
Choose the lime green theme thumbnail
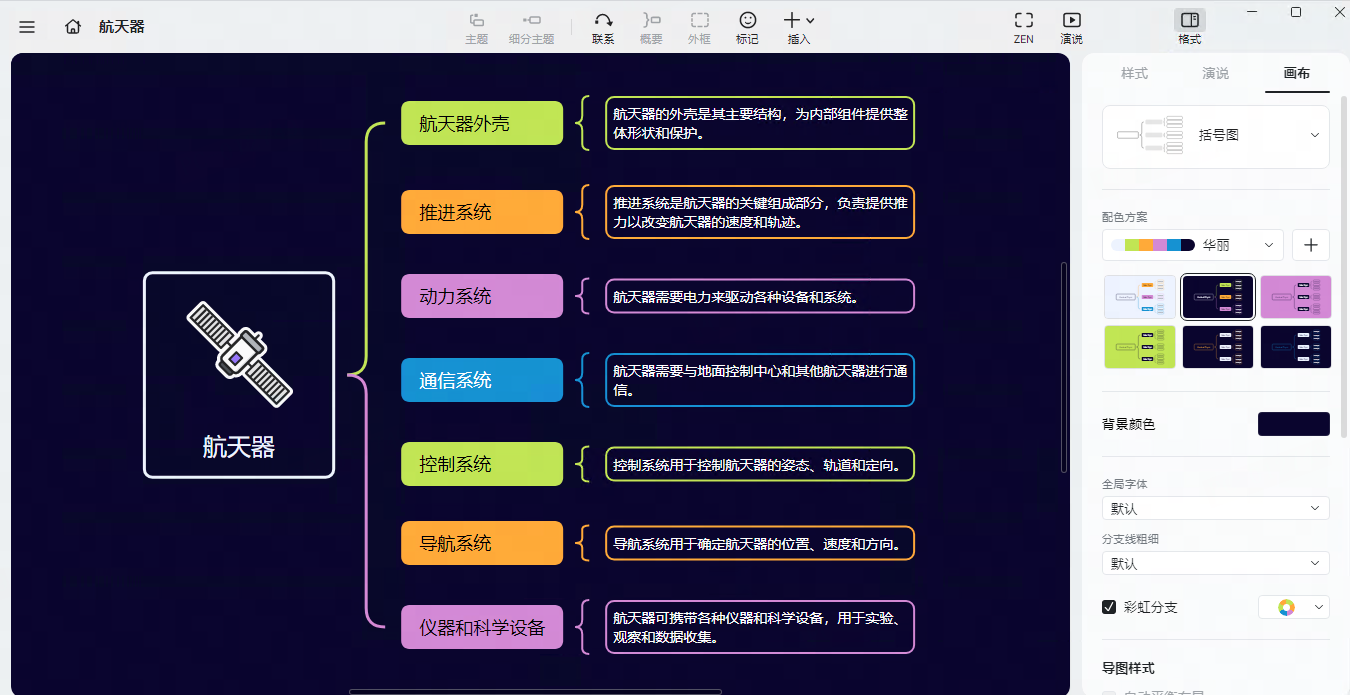(1140, 346)
